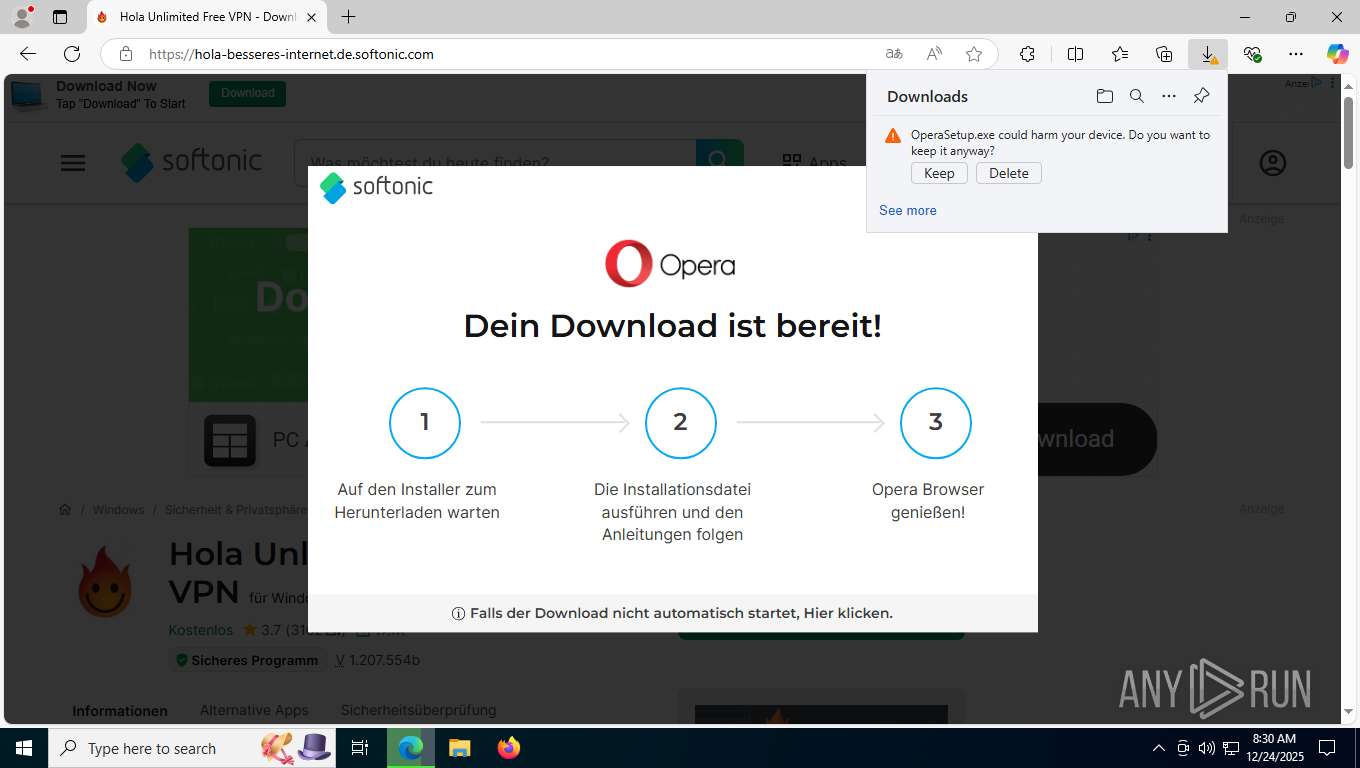Image resolution: width=1360 pixels, height=768 pixels.
Task: Delete the OperaSetup.exe download
Action: click(x=1009, y=173)
